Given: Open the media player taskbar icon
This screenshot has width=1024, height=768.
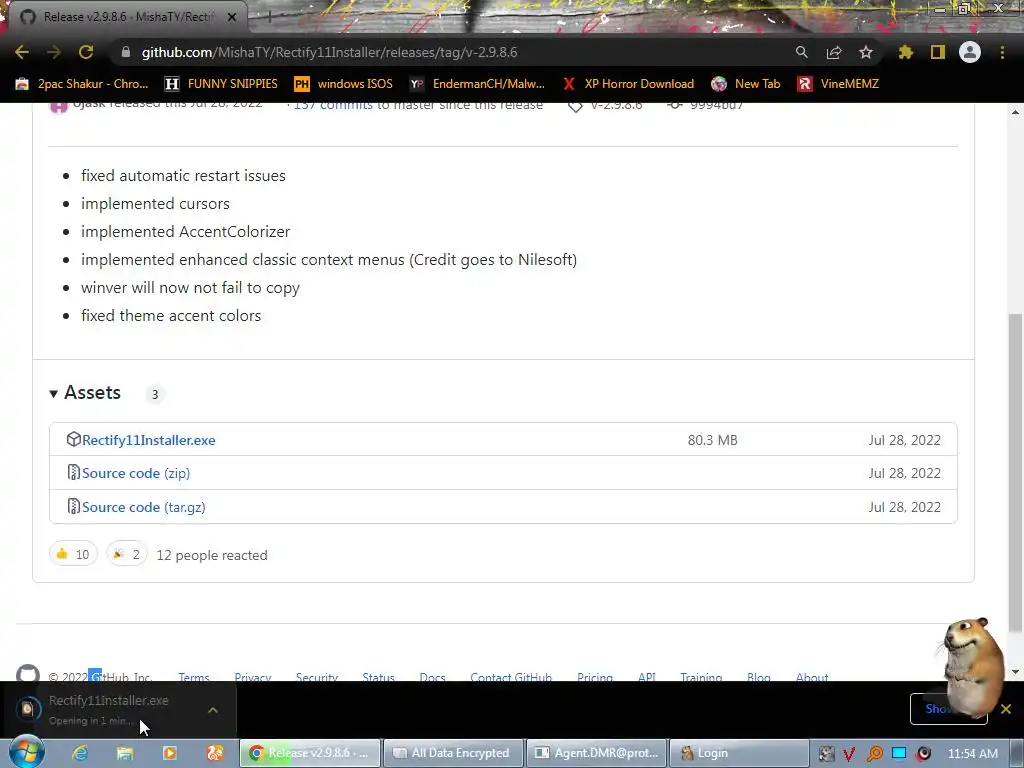Looking at the screenshot, I should coord(170,753).
